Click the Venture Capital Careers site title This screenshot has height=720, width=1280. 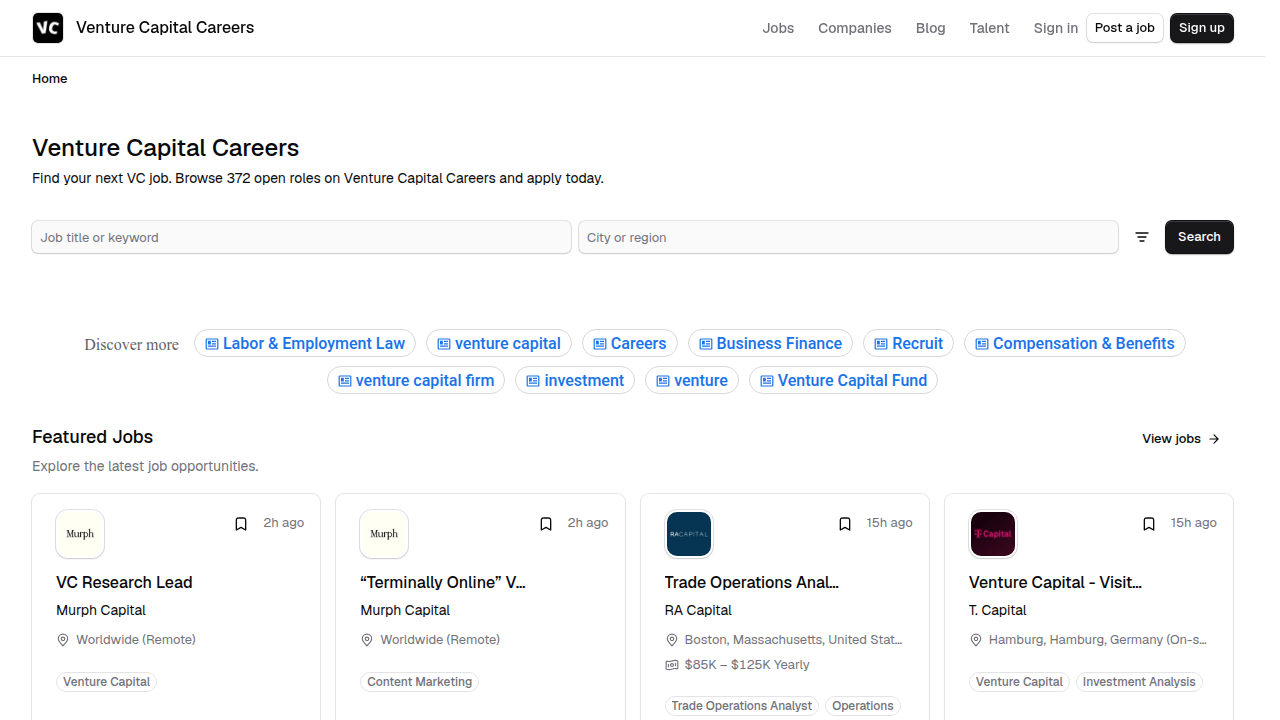(165, 28)
